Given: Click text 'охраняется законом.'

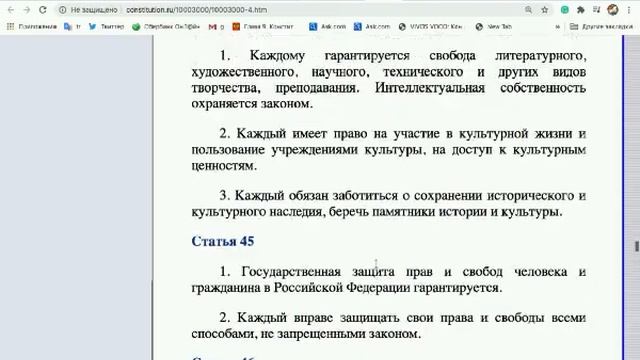Looking at the screenshot, I should pos(252,104).
